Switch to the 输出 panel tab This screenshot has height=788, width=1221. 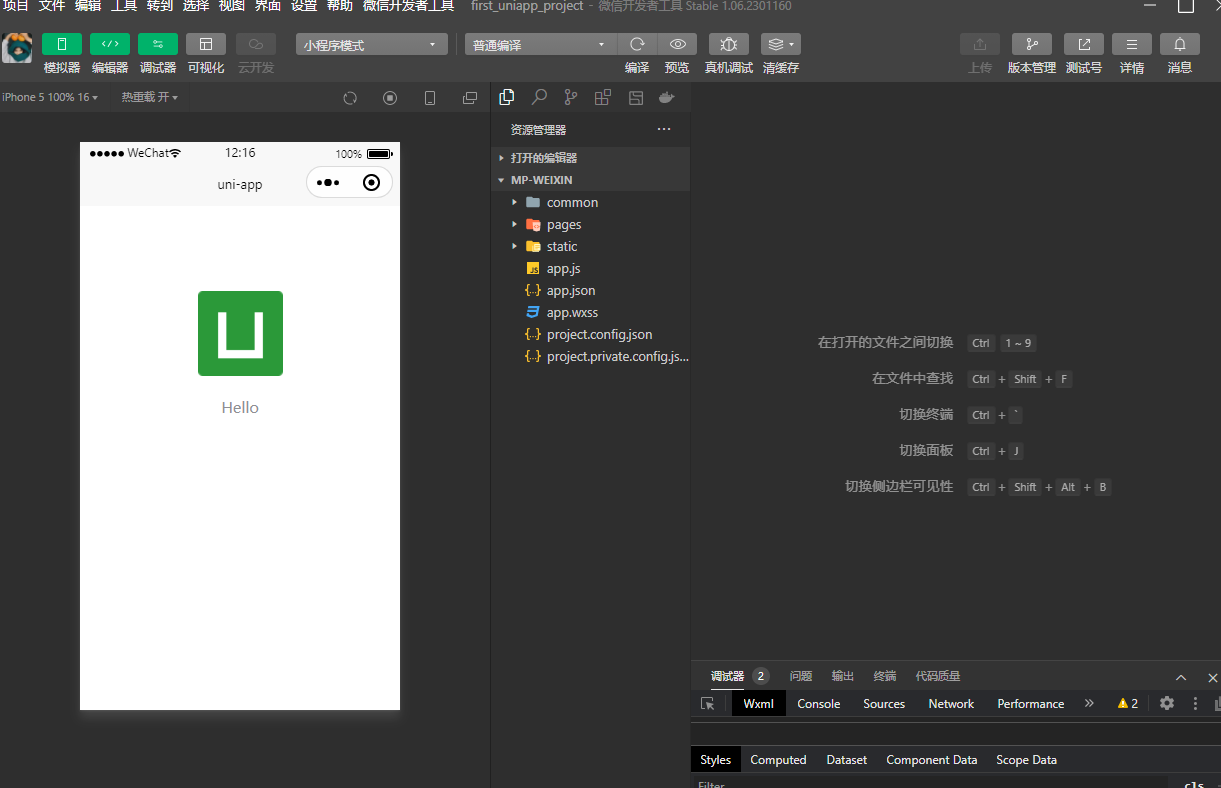(x=843, y=676)
